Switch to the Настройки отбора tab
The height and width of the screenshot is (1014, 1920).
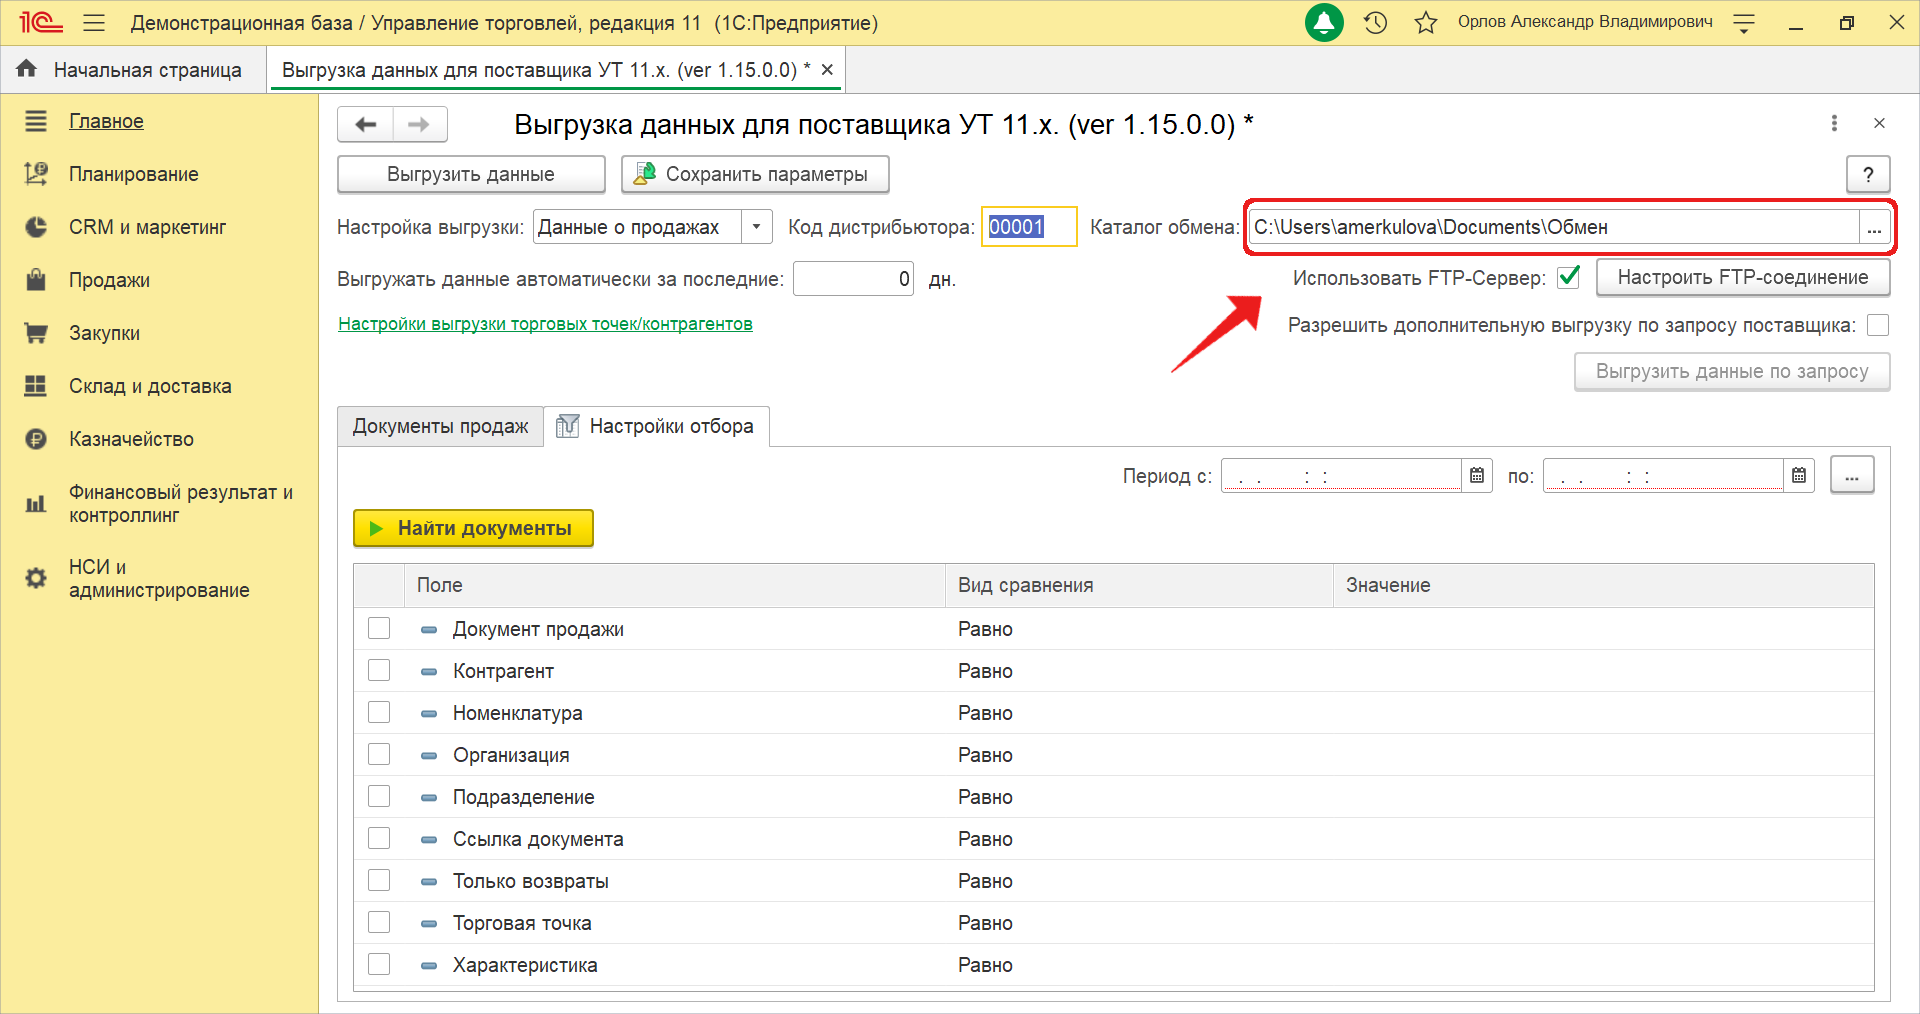pyautogui.click(x=656, y=426)
